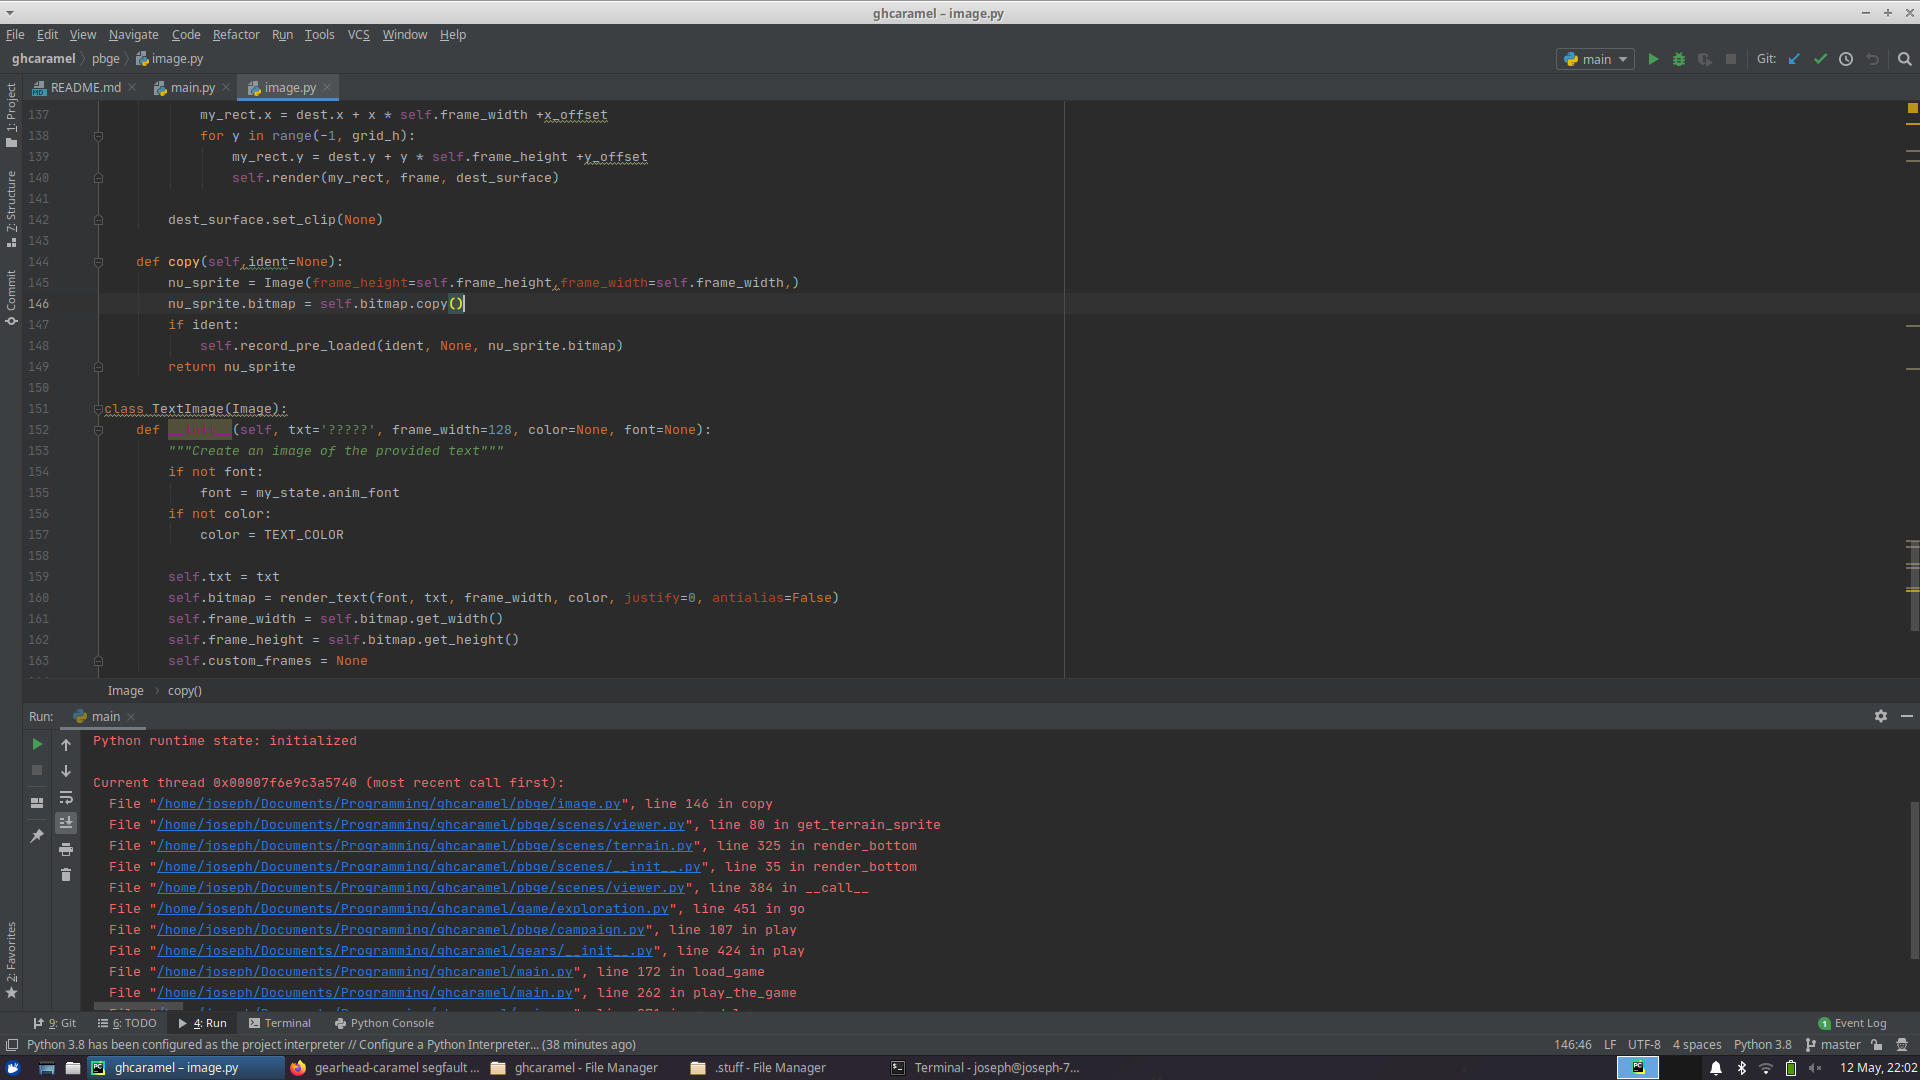Open the main run configuration dropdown
Screen dimensions: 1920x1080
tap(1596, 59)
